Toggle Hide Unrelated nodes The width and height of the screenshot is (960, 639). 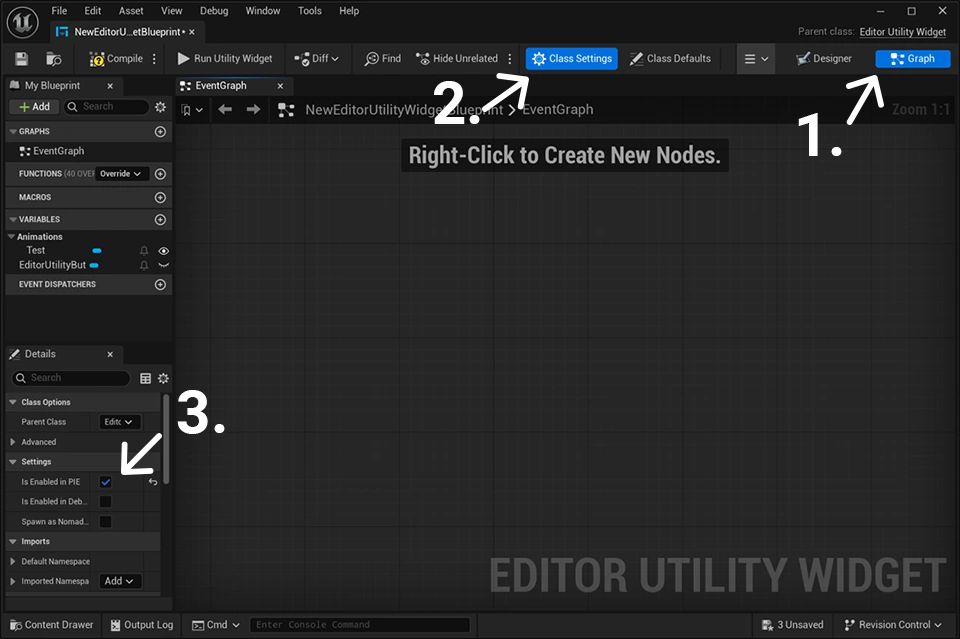tap(457, 59)
